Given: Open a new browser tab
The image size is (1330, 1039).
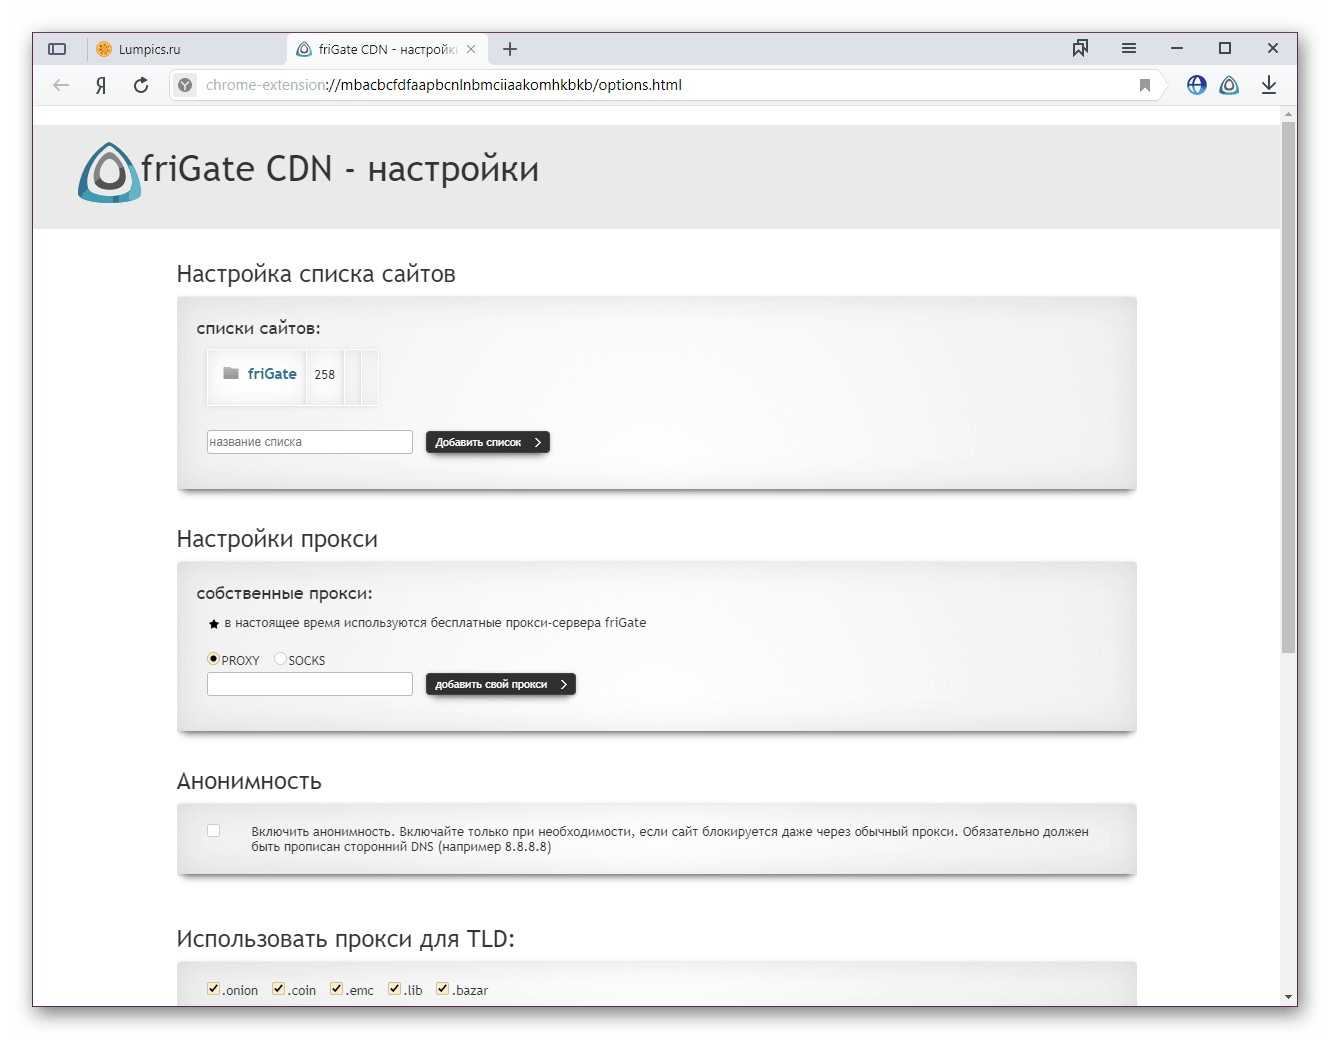Looking at the screenshot, I should [x=510, y=49].
